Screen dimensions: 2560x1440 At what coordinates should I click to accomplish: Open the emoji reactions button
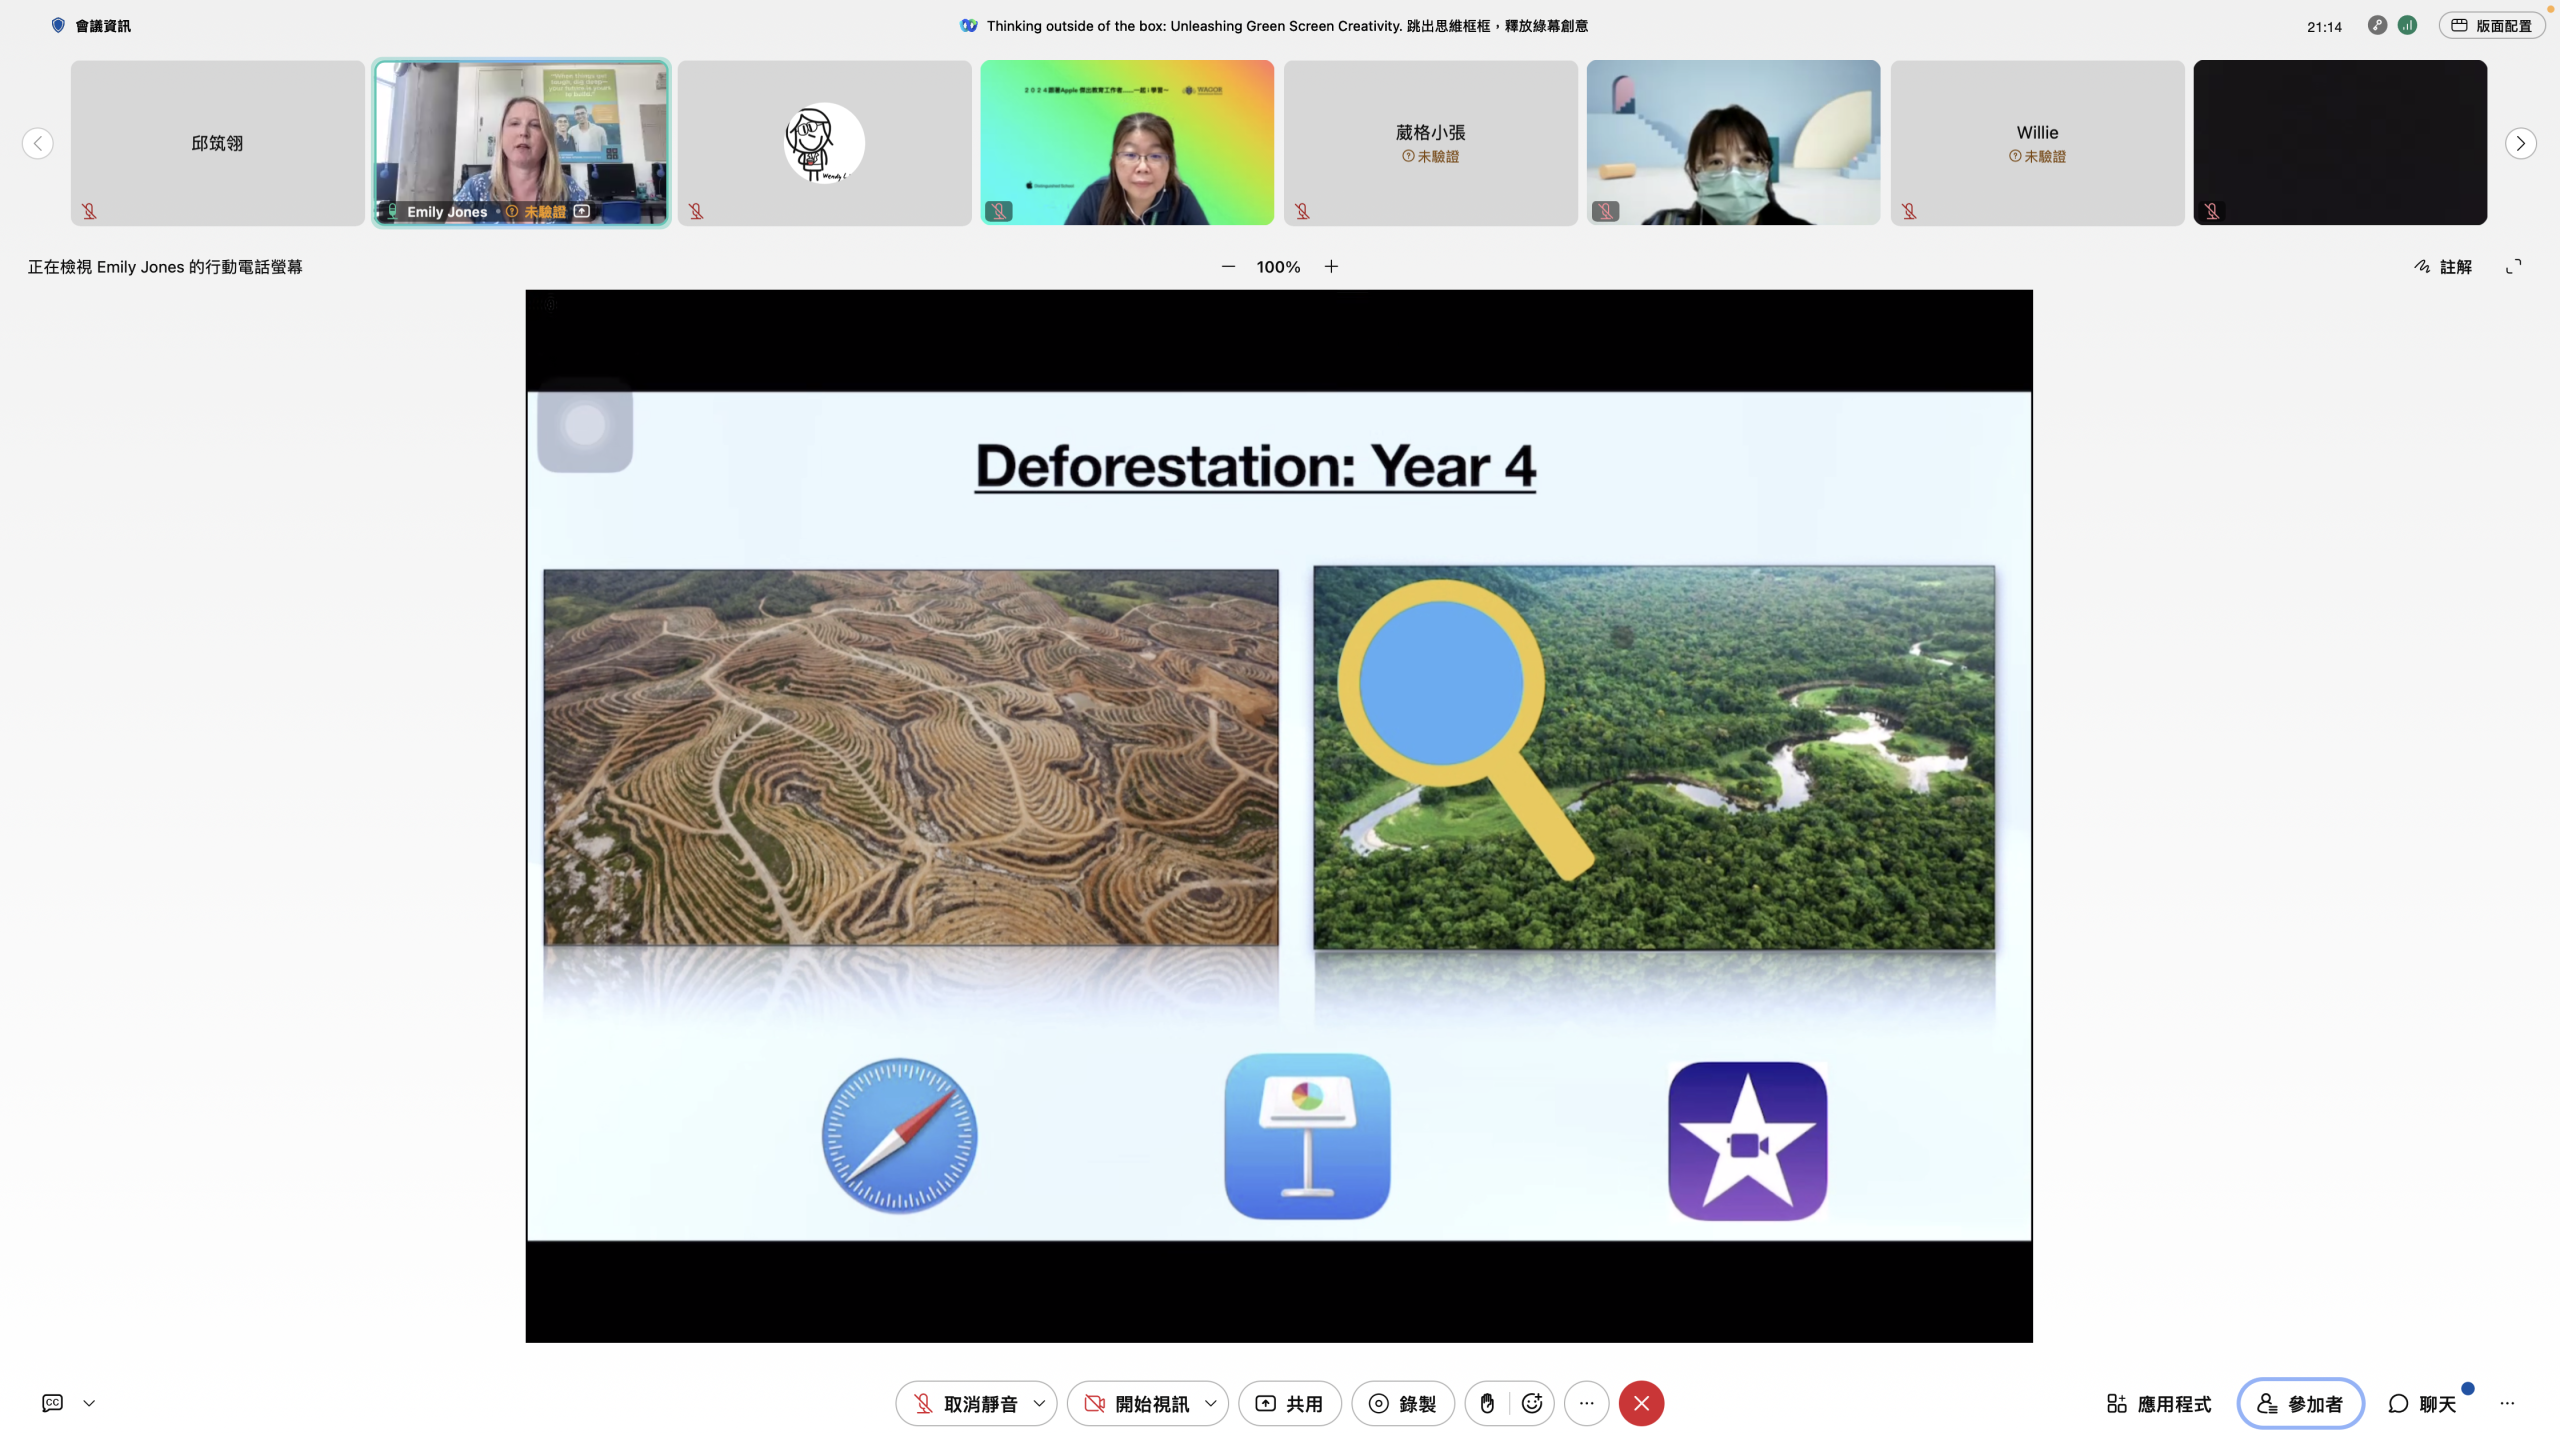click(x=1531, y=1403)
